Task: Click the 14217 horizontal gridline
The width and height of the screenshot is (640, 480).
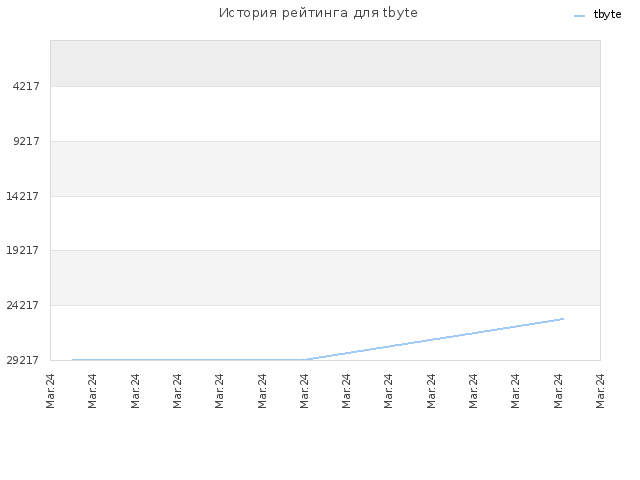Action: click(x=325, y=196)
